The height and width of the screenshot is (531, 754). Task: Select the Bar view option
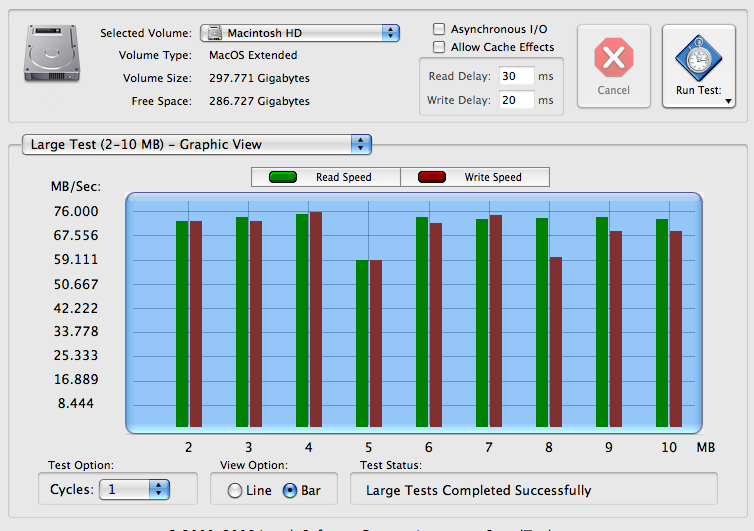[x=290, y=490]
